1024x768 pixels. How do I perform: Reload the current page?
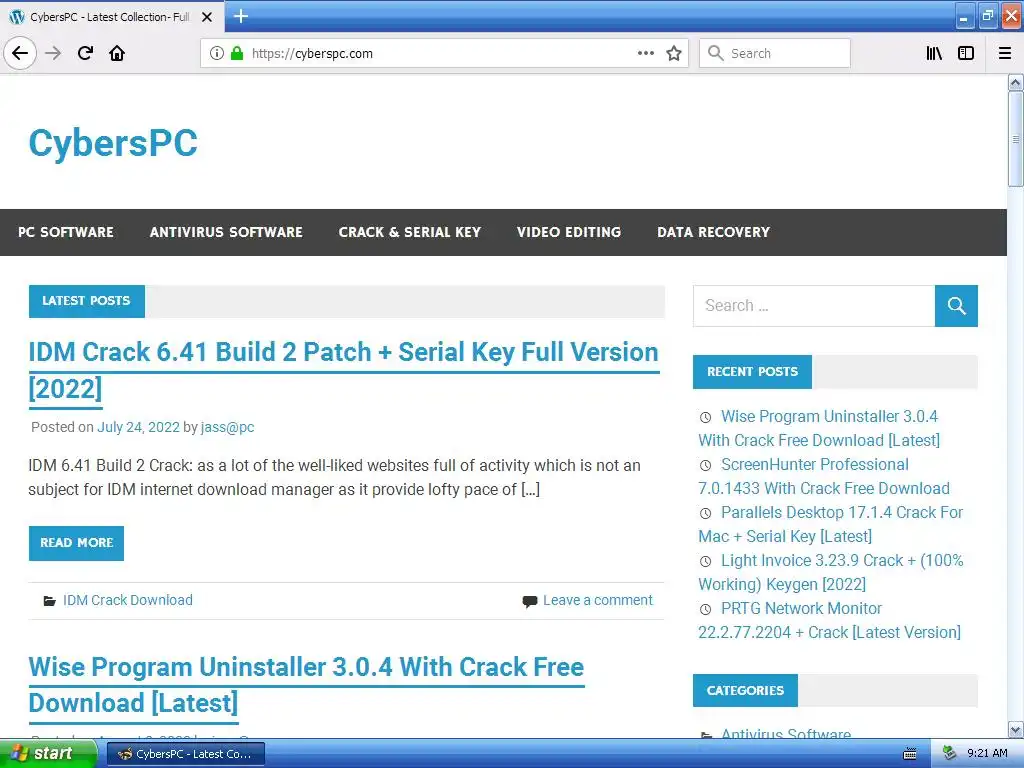(x=85, y=53)
